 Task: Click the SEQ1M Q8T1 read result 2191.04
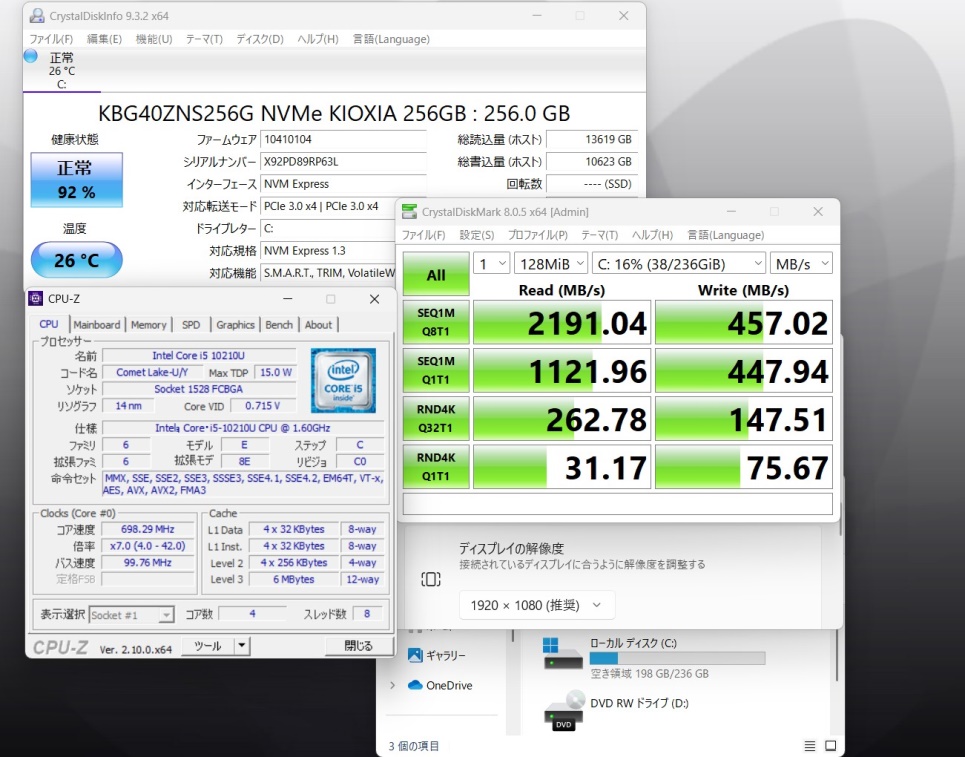point(562,322)
